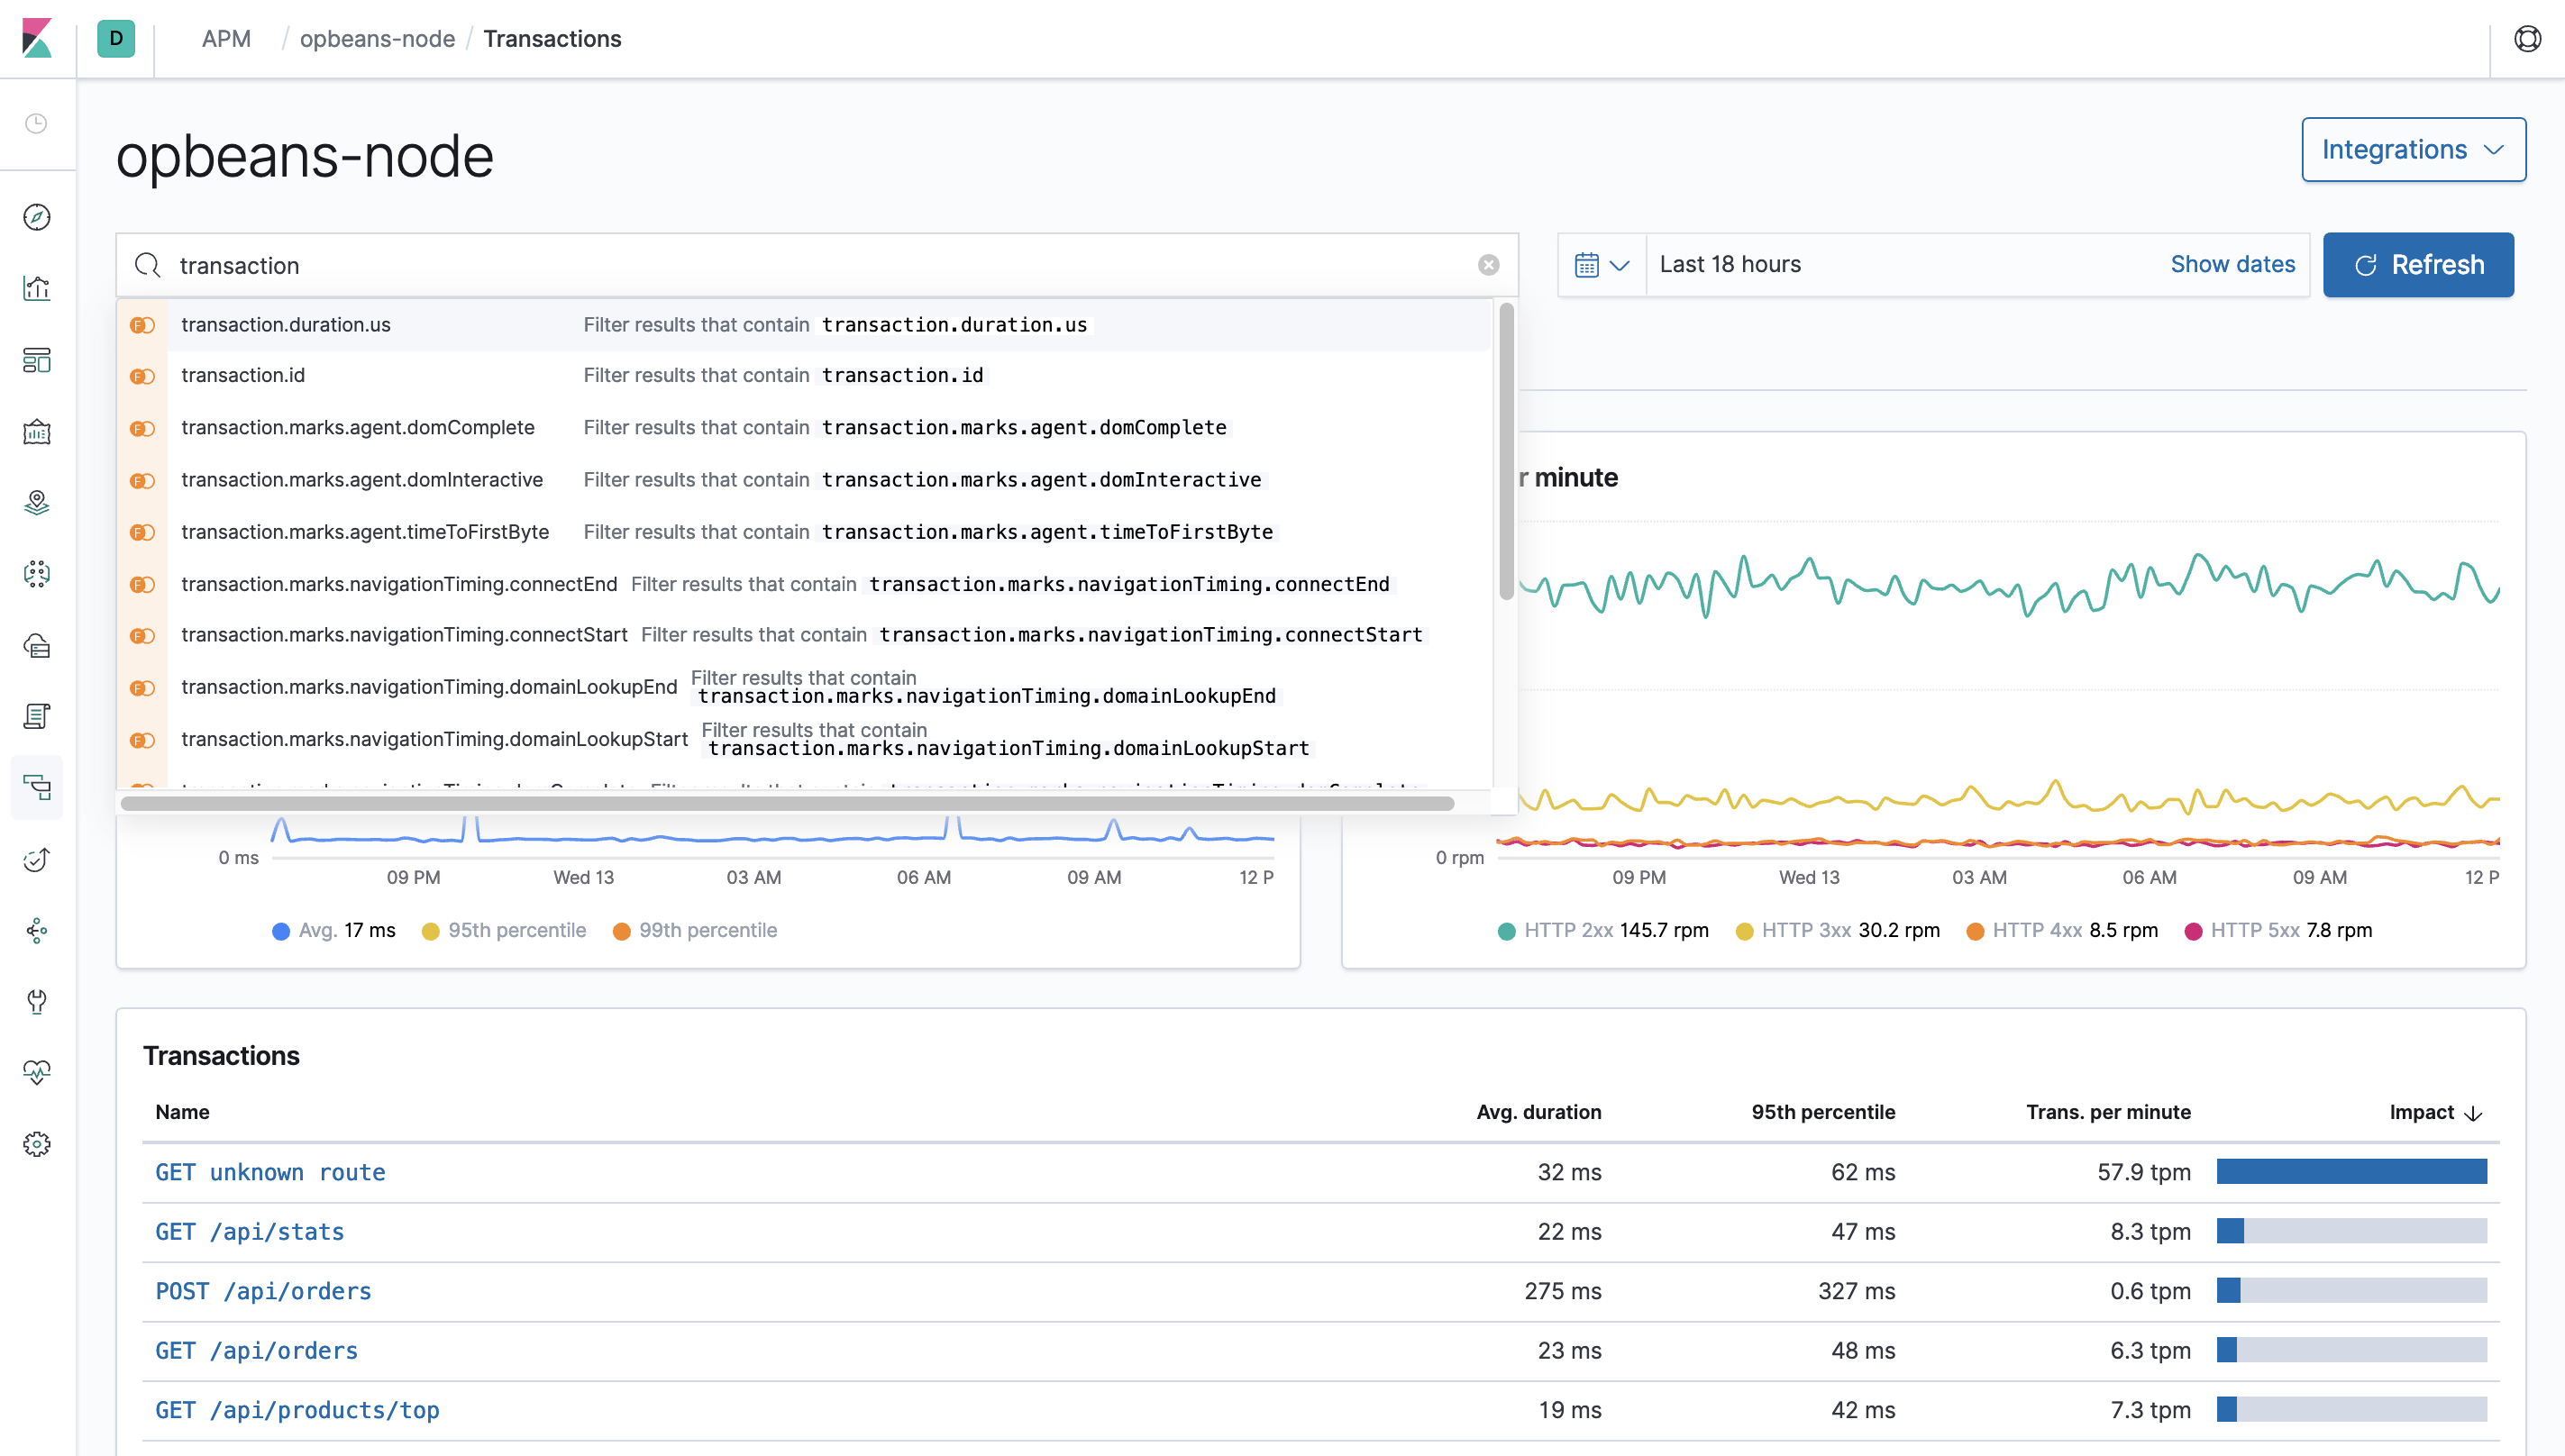
Task: Open the Maps icon in the sidebar
Action: (x=37, y=503)
